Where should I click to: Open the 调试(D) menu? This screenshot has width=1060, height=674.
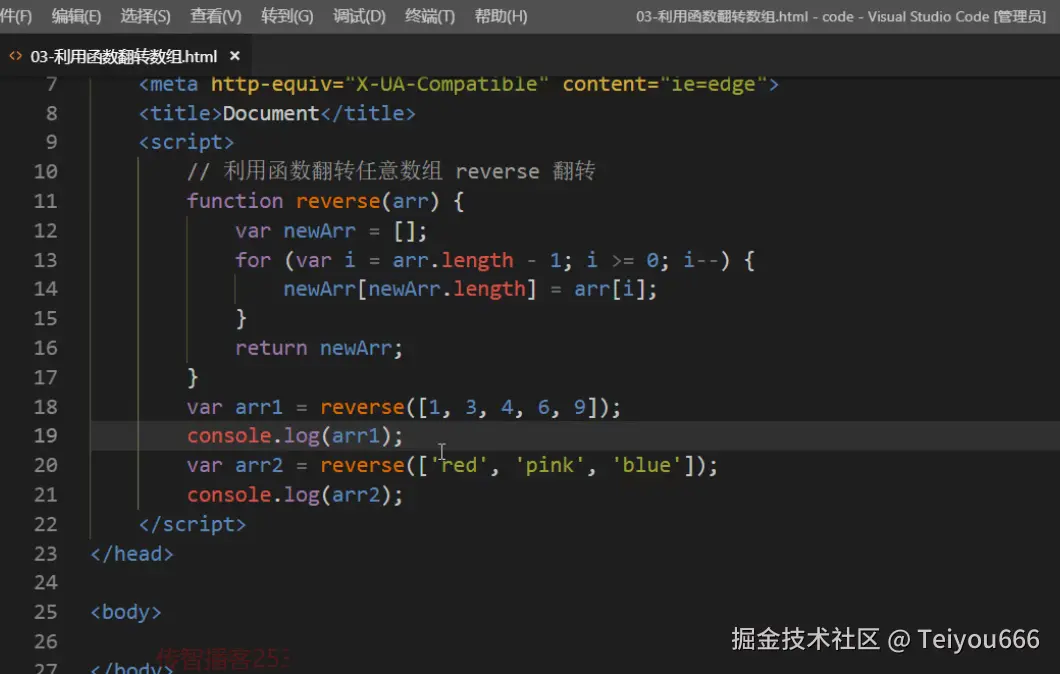[359, 16]
